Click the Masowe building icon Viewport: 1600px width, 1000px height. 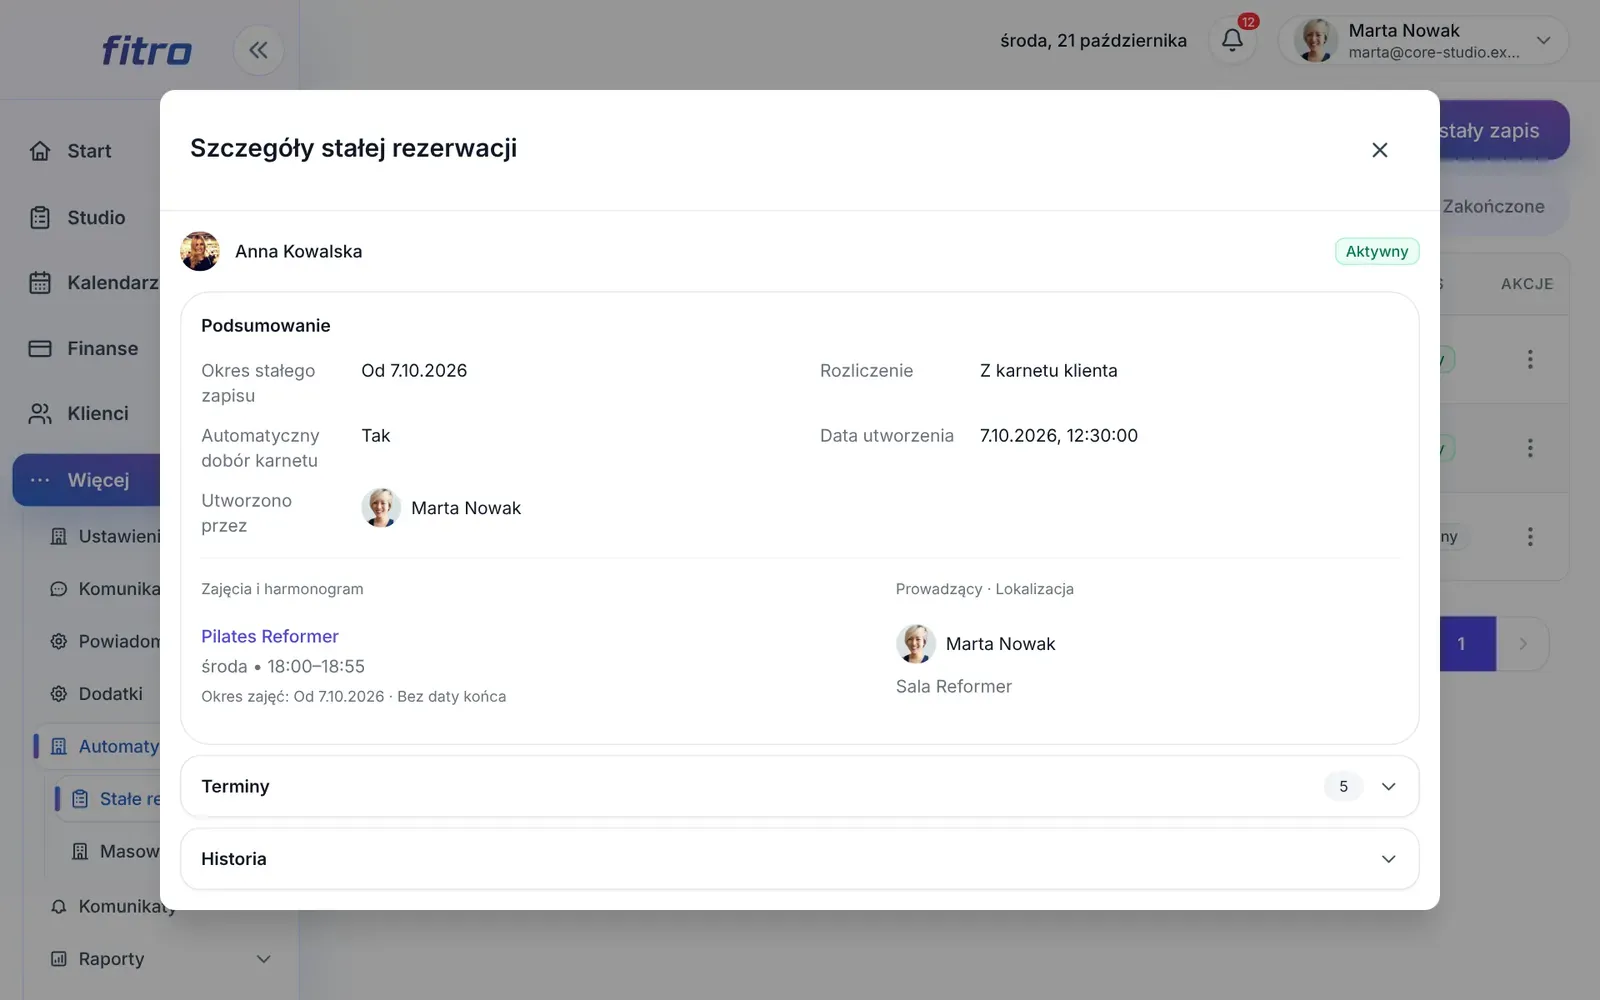tap(80, 852)
